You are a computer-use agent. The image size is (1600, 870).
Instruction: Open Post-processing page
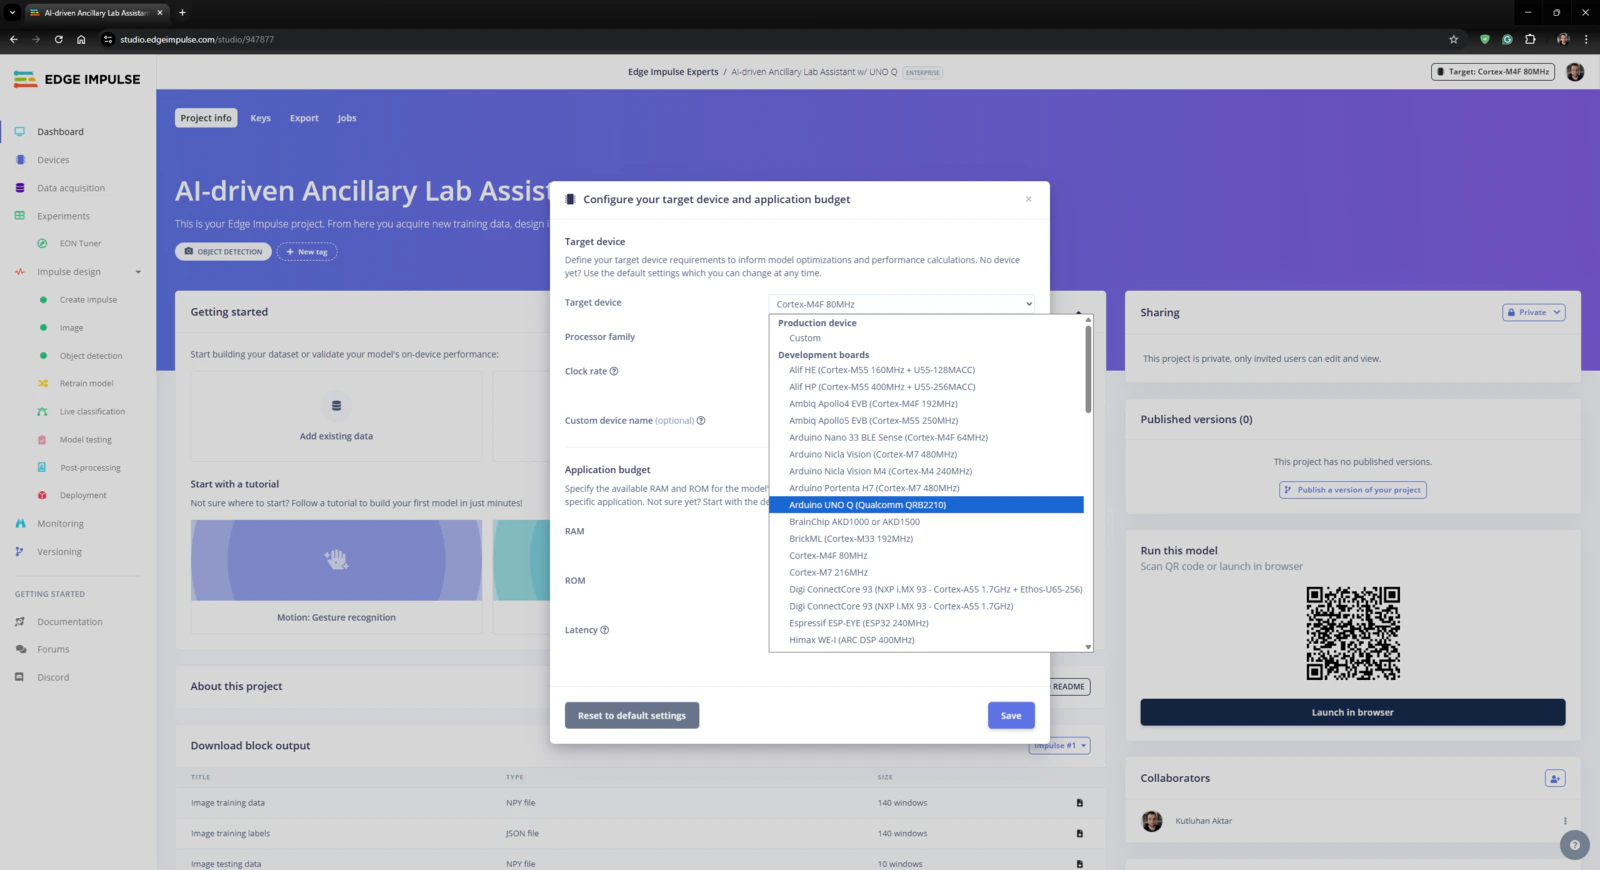click(90, 467)
